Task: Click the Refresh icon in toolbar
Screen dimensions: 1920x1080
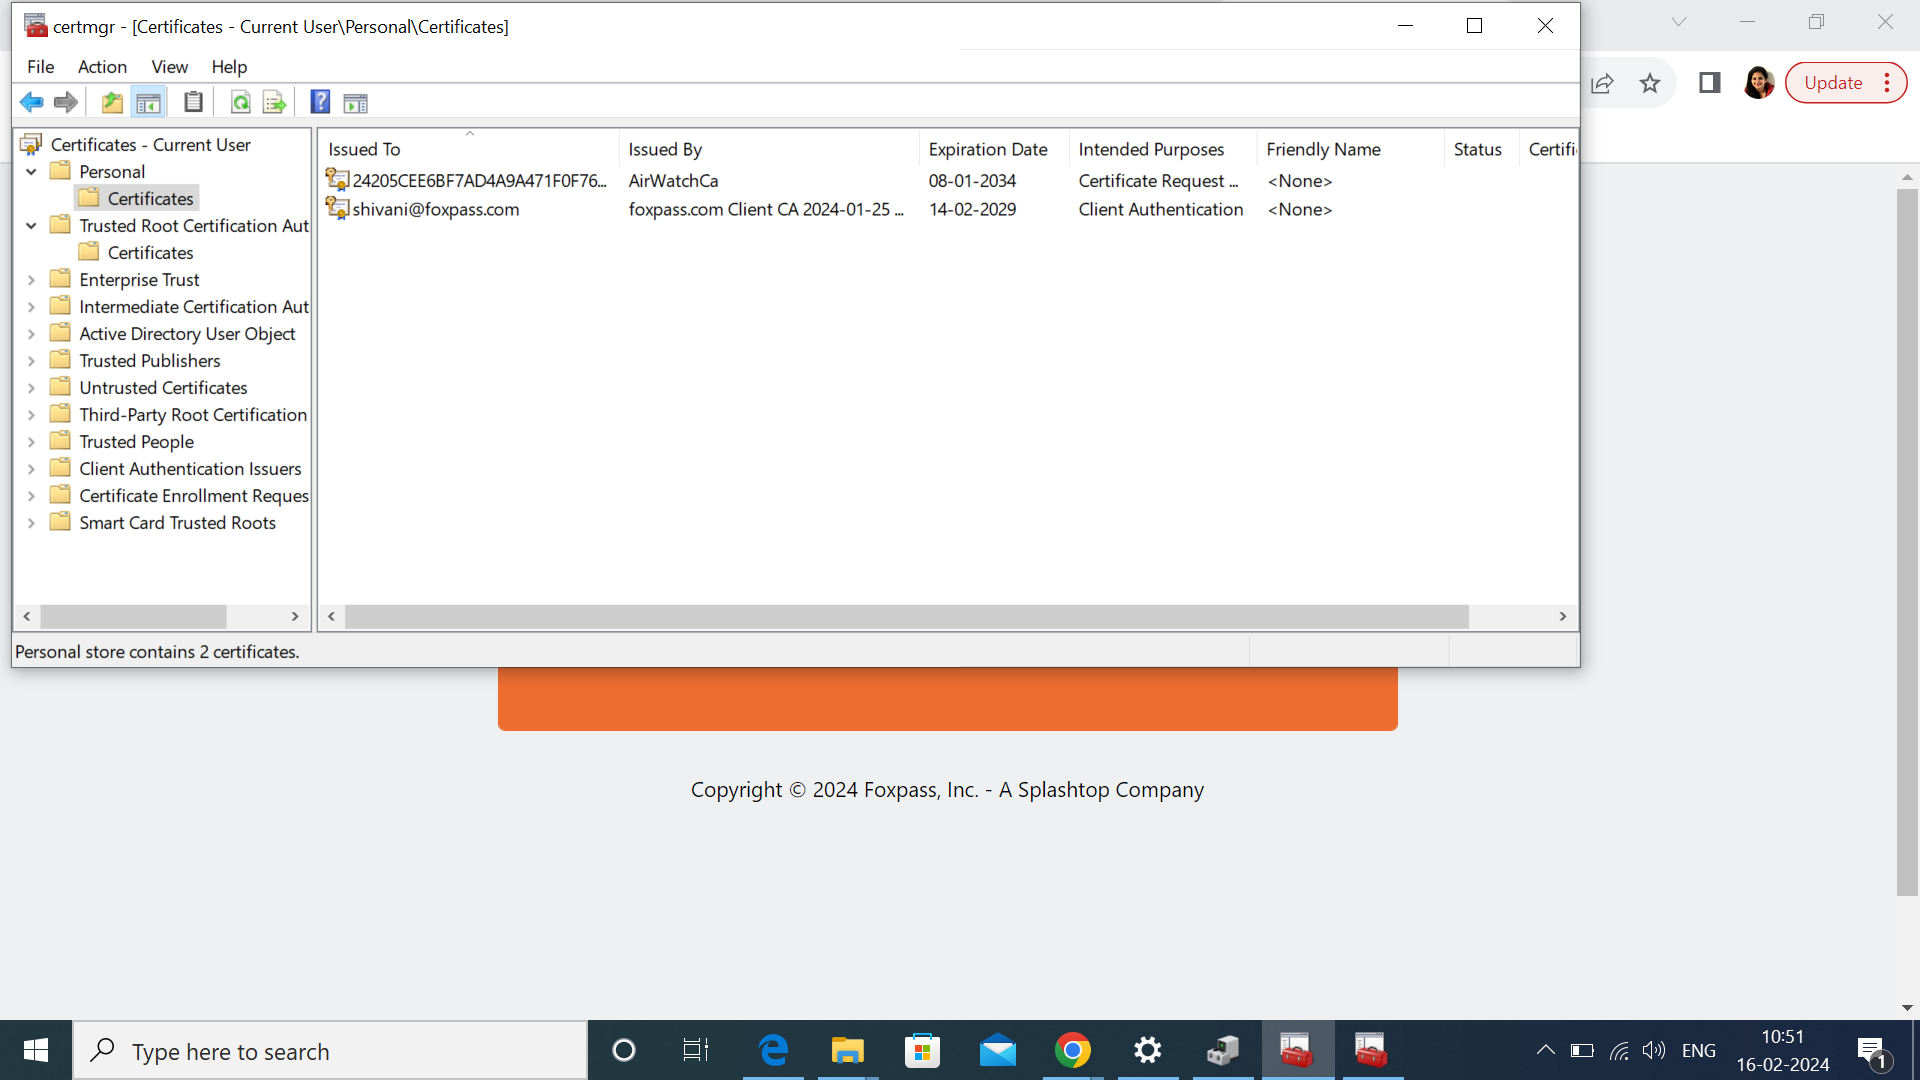Action: point(239,102)
